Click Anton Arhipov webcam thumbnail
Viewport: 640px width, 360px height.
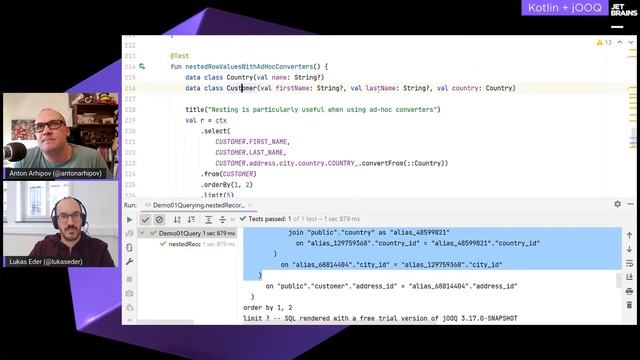[61, 136]
